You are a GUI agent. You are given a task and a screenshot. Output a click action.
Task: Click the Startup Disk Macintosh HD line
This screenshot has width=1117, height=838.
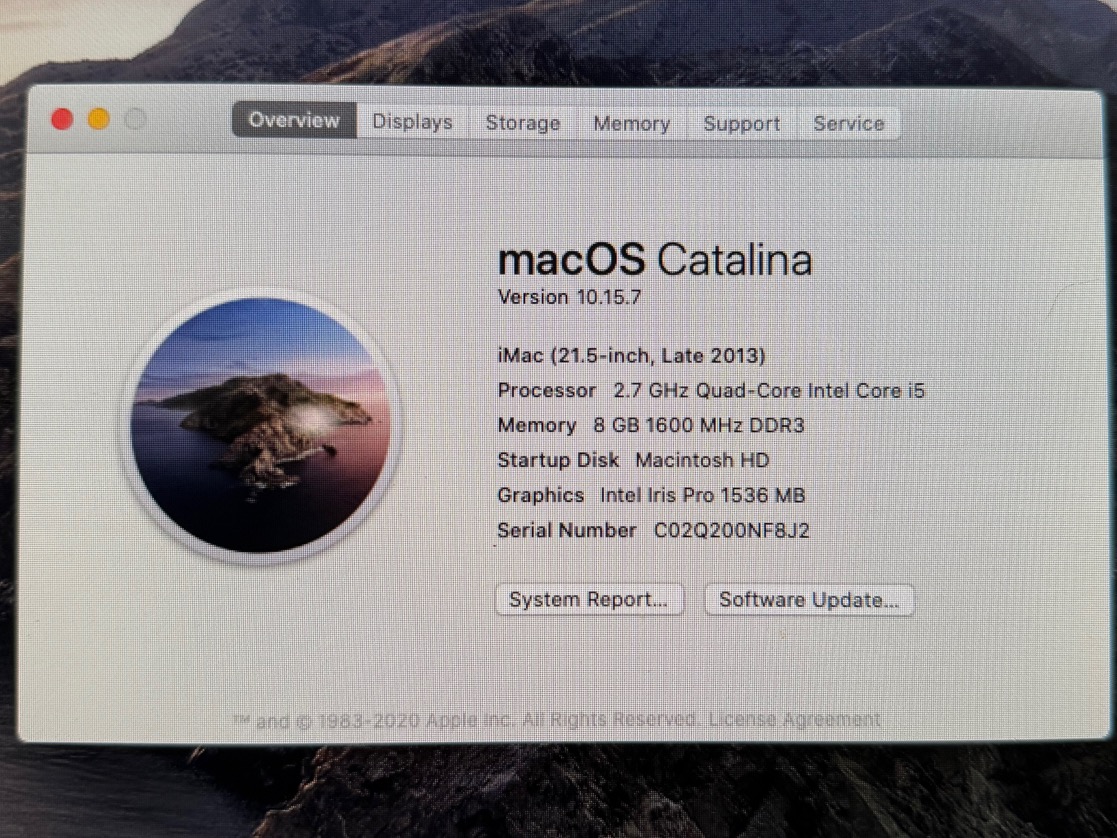(633, 461)
